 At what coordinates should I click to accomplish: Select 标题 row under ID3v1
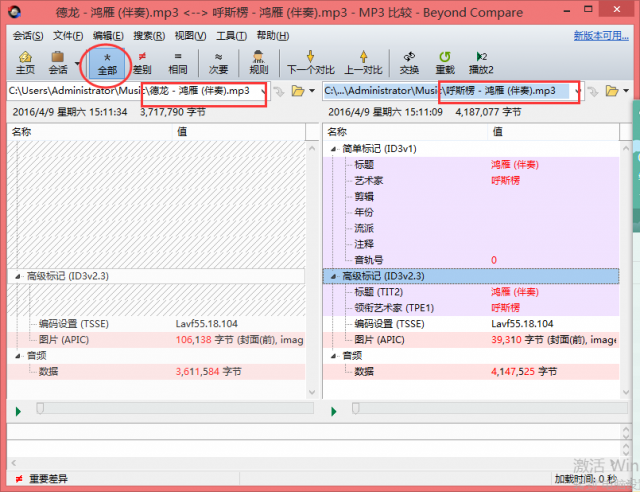pyautogui.click(x=471, y=165)
